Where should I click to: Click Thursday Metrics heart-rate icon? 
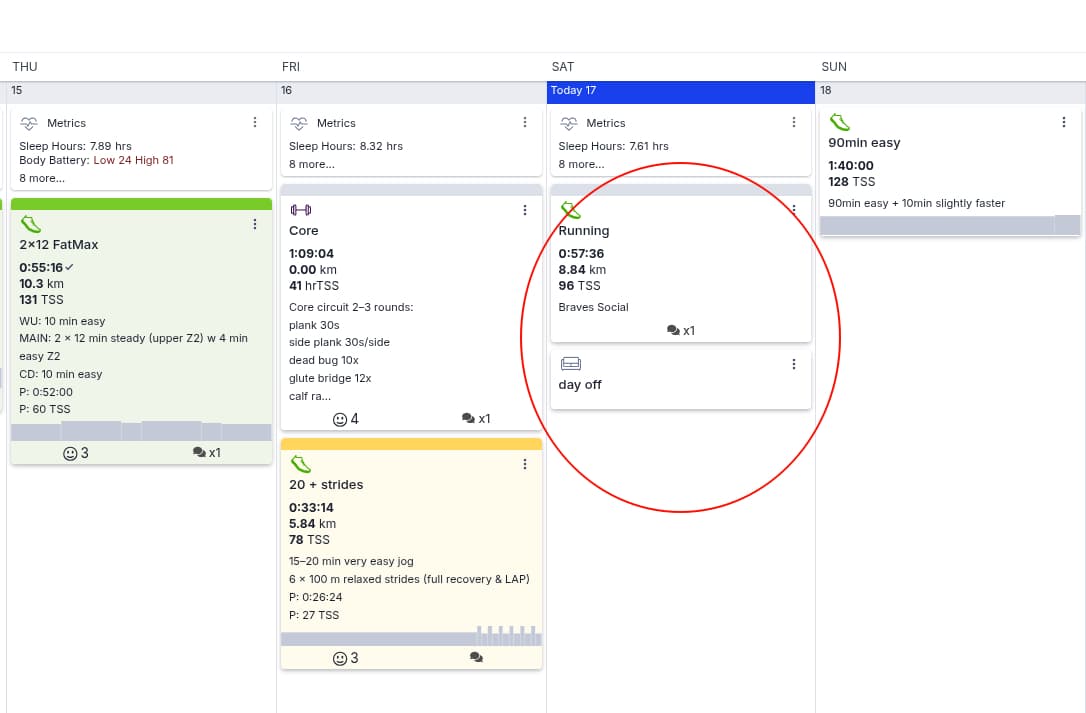coord(29,123)
